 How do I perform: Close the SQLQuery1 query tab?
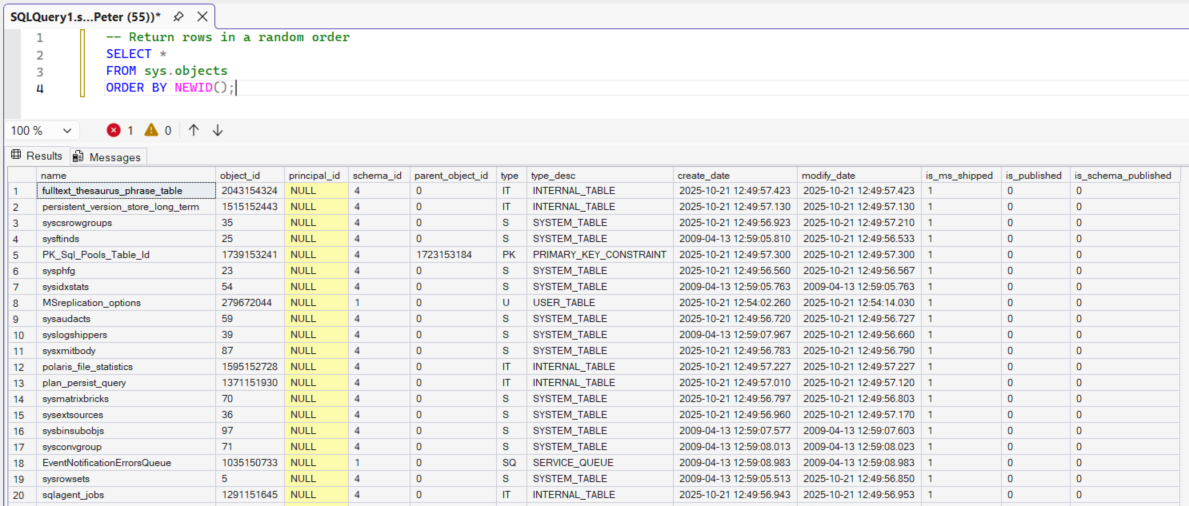202,17
